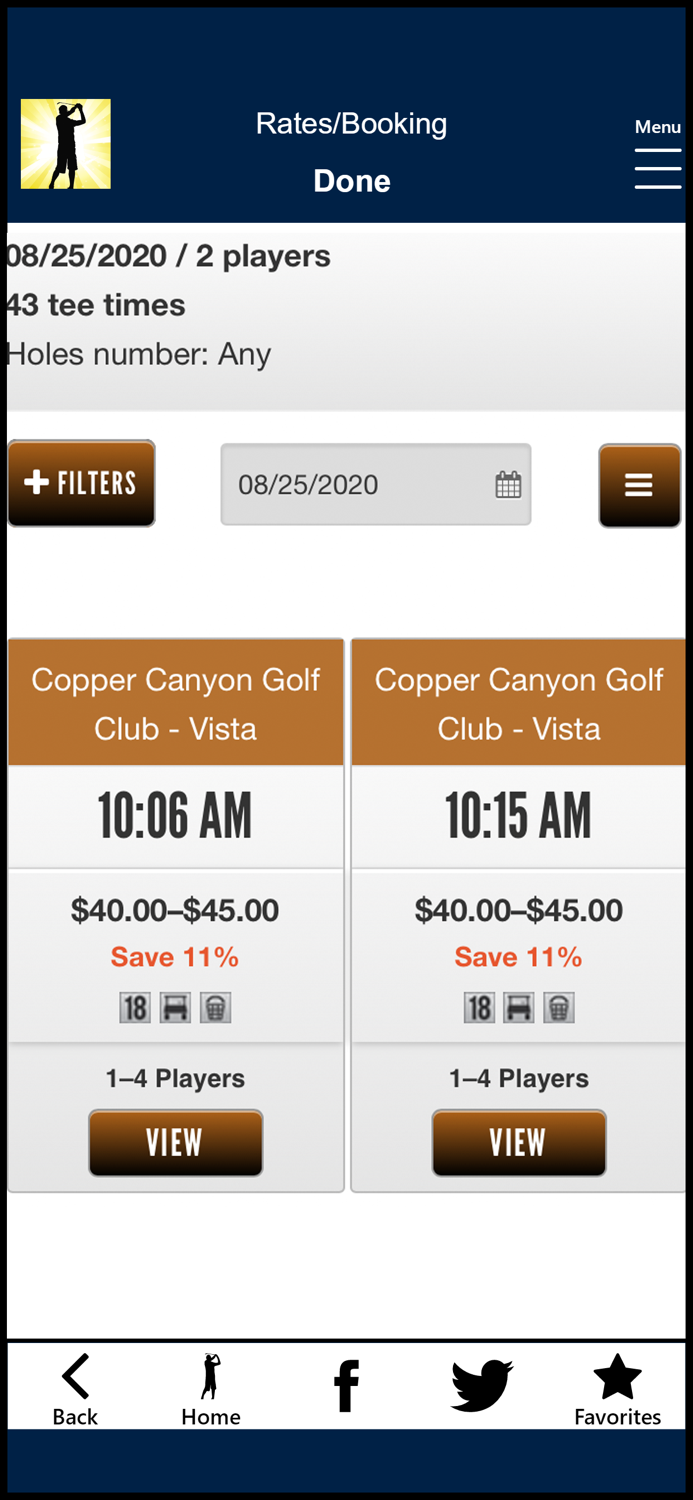Open the Save 11% deal details

174,956
